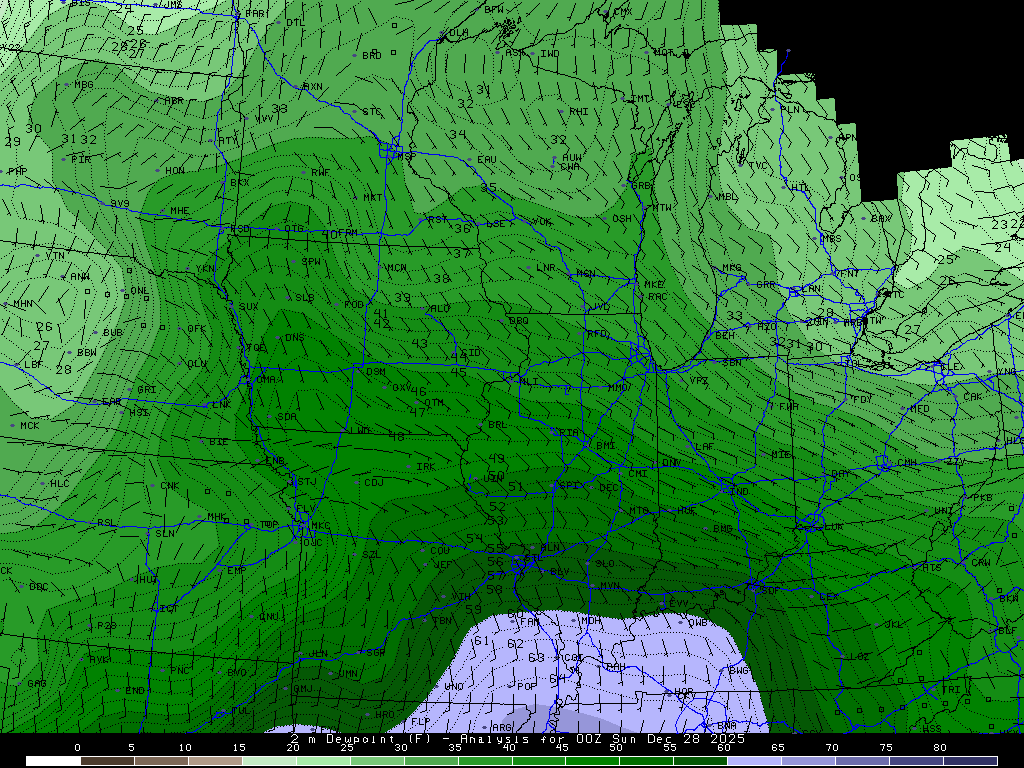The height and width of the screenshot is (768, 1024).
Task: Click the TRI station label
Action: 951,690
